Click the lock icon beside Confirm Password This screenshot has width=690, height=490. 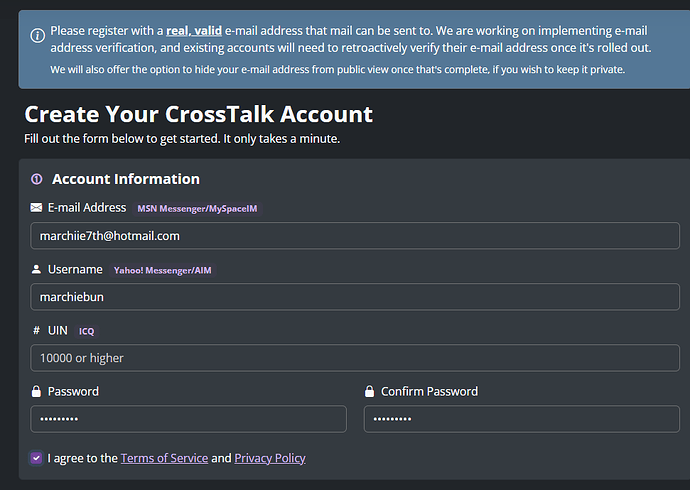coord(369,391)
